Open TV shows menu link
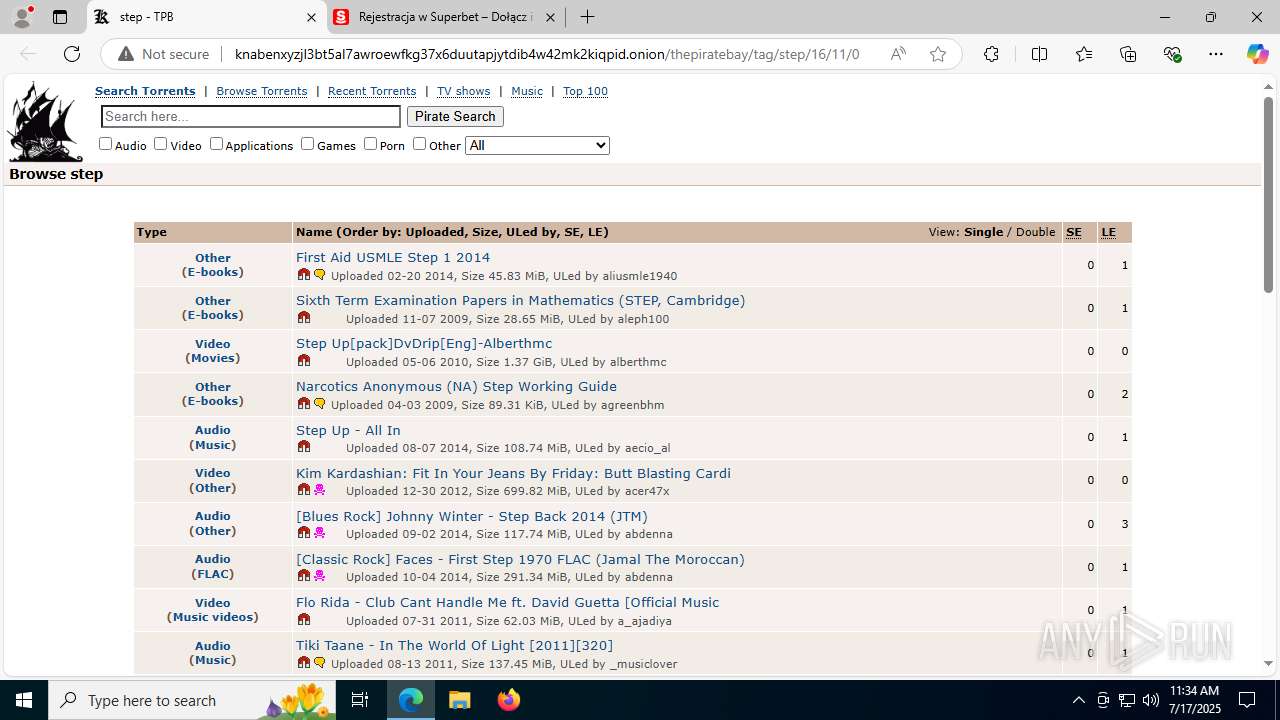Screen dimensions: 1280x720 point(464,91)
